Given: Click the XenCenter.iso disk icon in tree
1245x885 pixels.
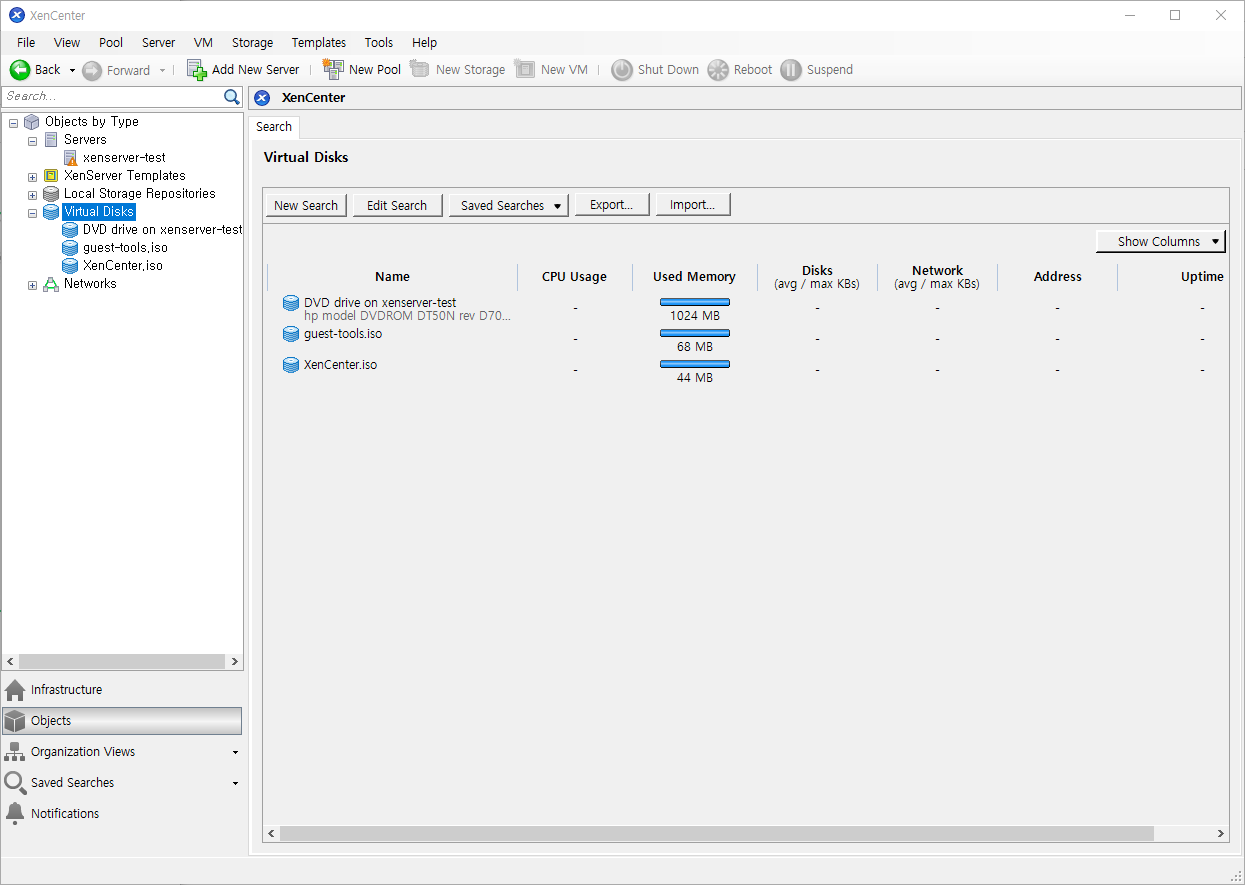Looking at the screenshot, I should 70,266.
